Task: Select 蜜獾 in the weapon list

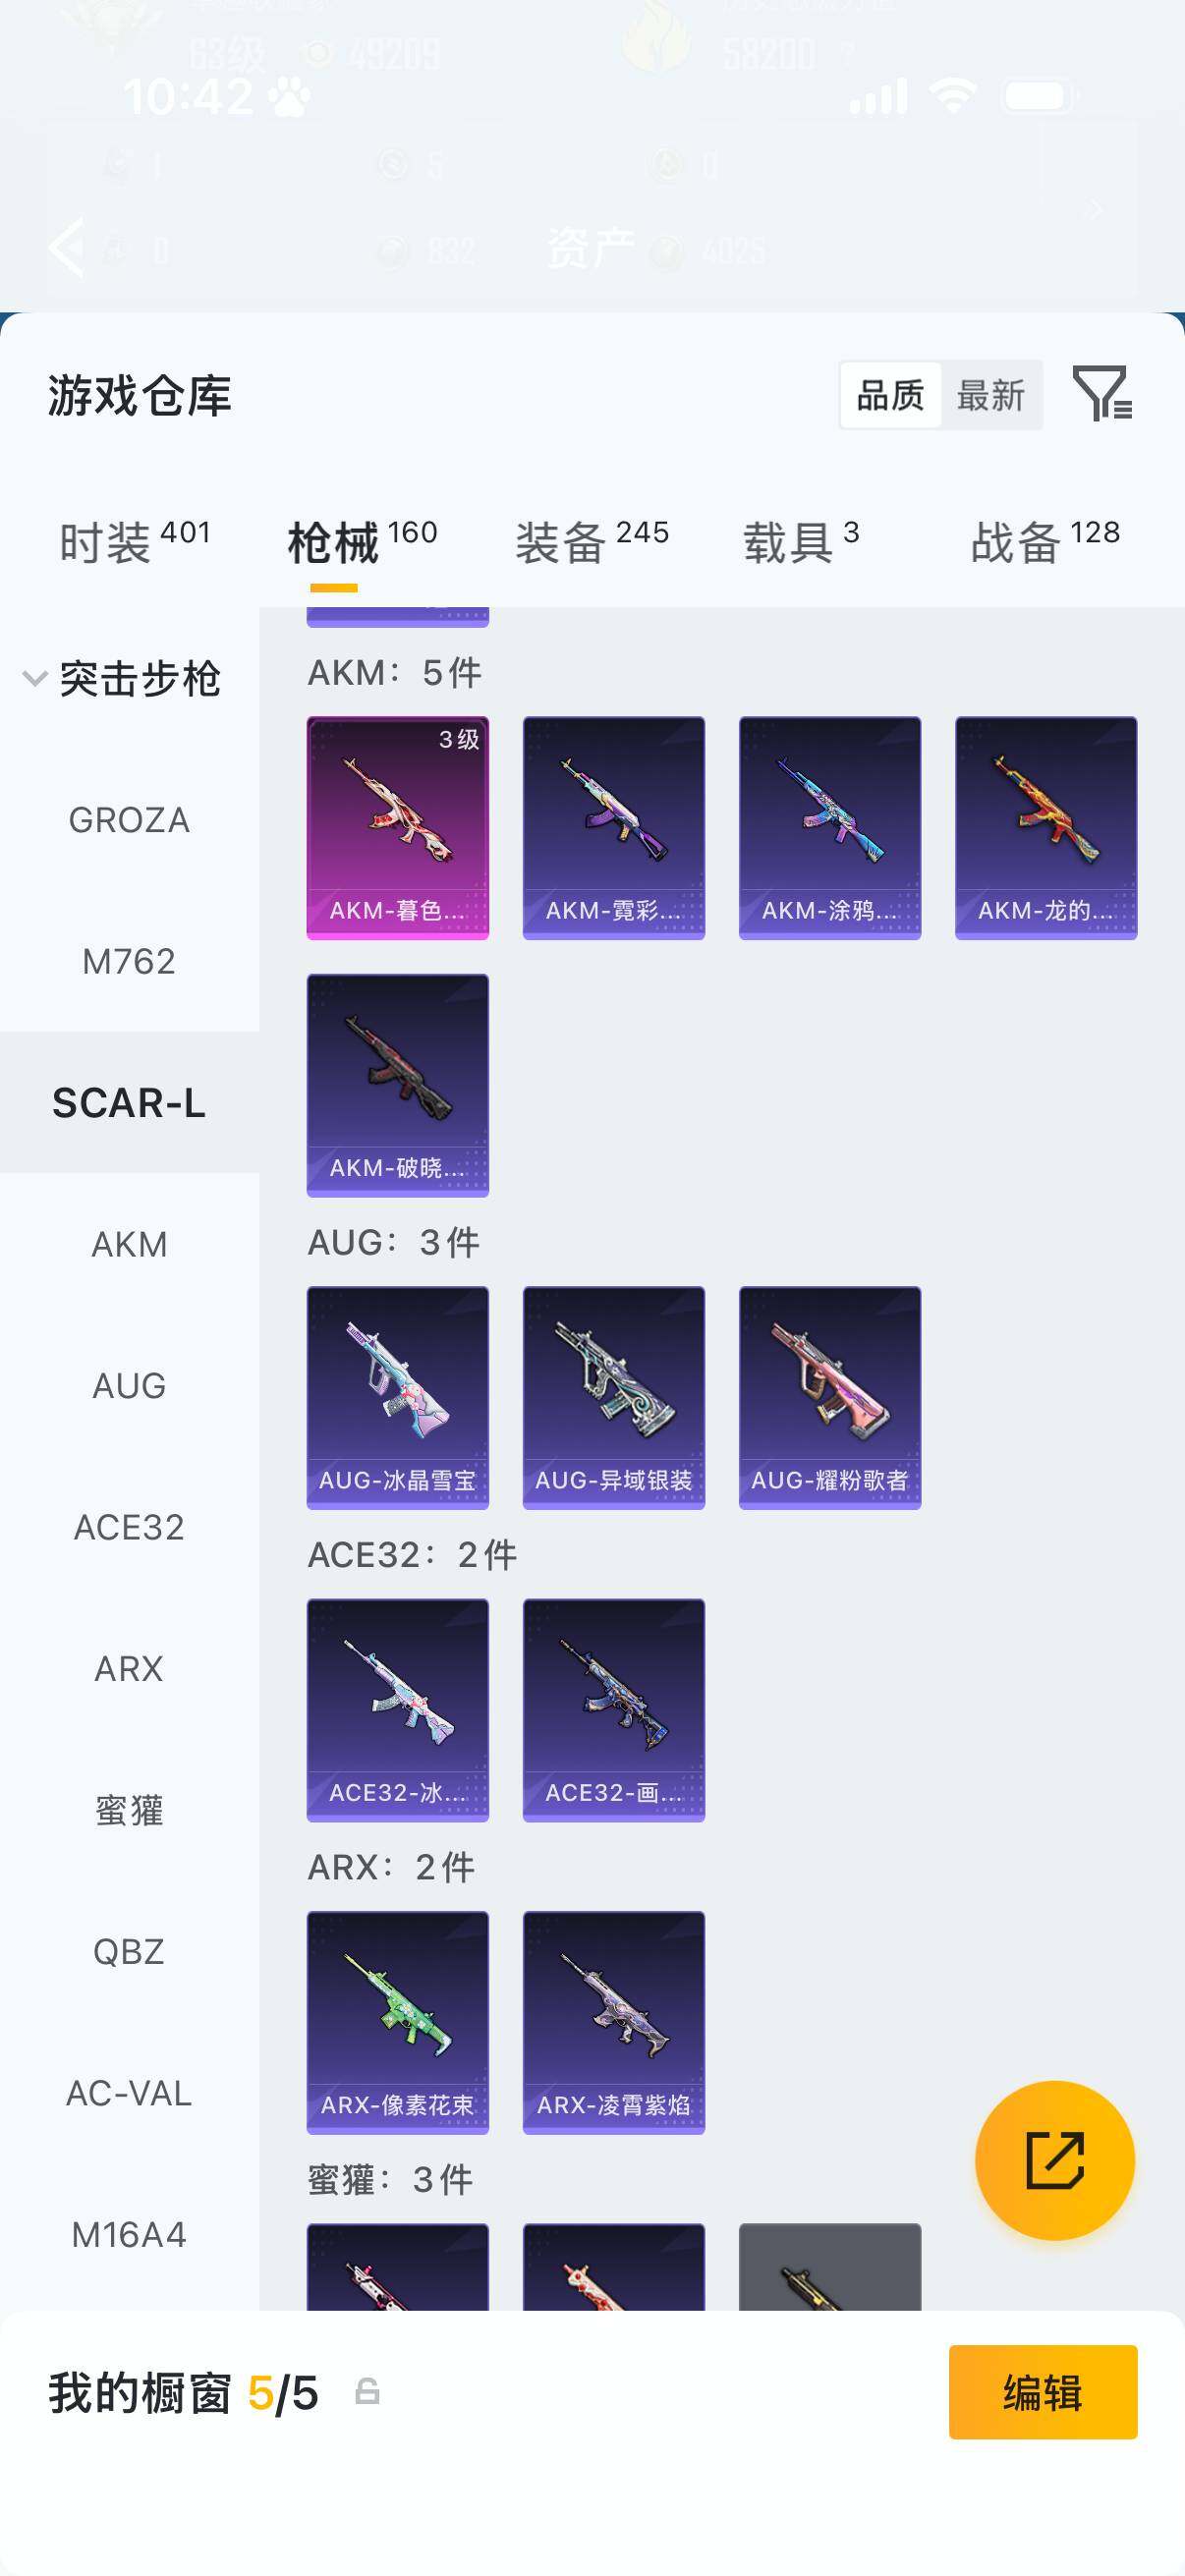Action: point(129,1810)
